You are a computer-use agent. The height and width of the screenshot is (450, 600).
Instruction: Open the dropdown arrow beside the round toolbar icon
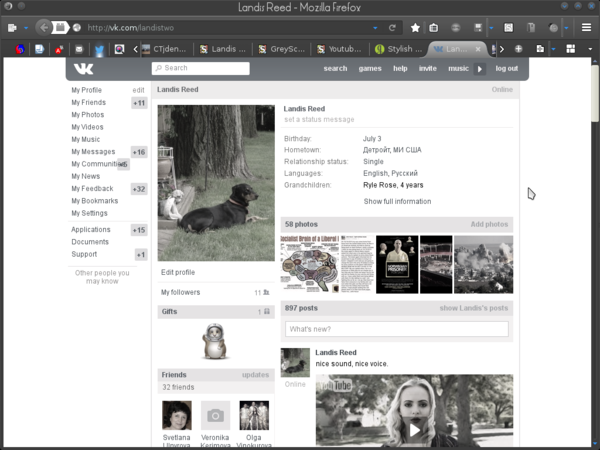pos(566,28)
